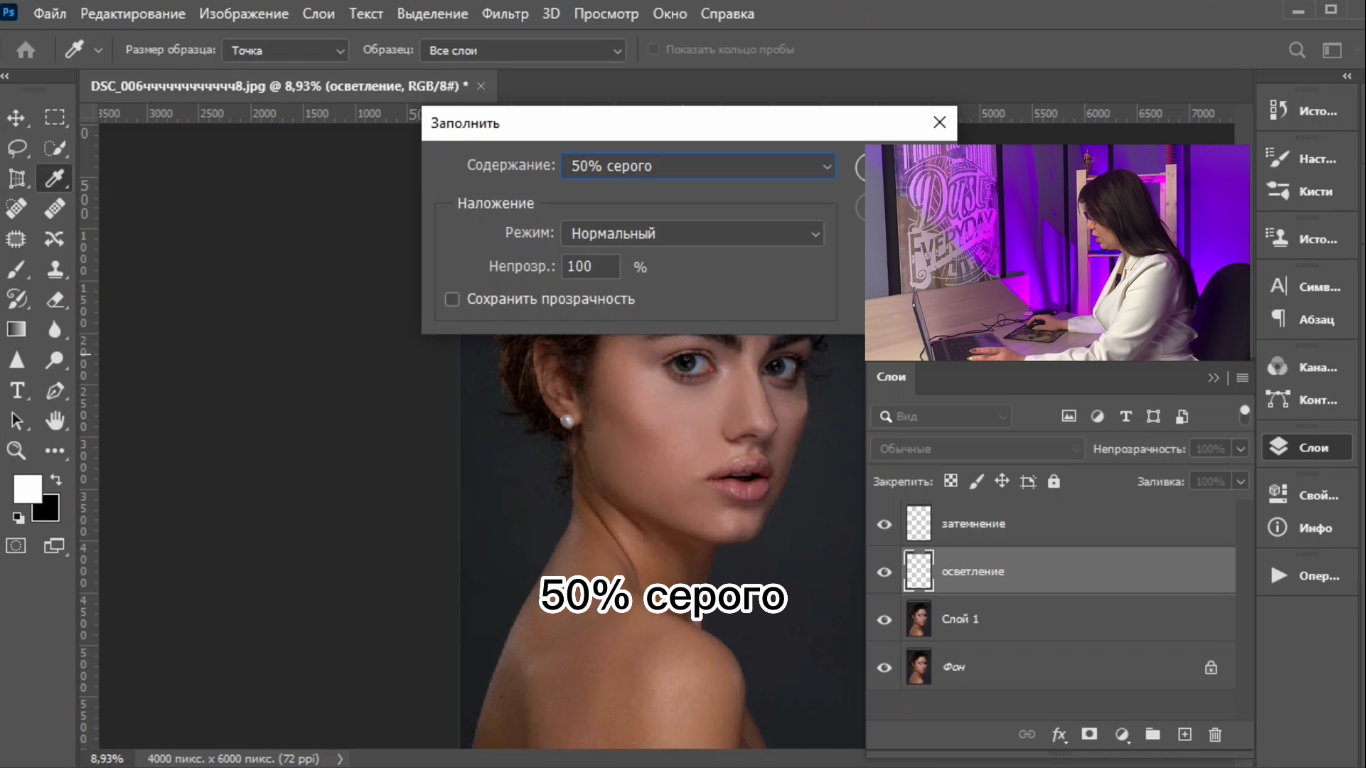
Task: Select the Brush tool
Action: [x=17, y=269]
